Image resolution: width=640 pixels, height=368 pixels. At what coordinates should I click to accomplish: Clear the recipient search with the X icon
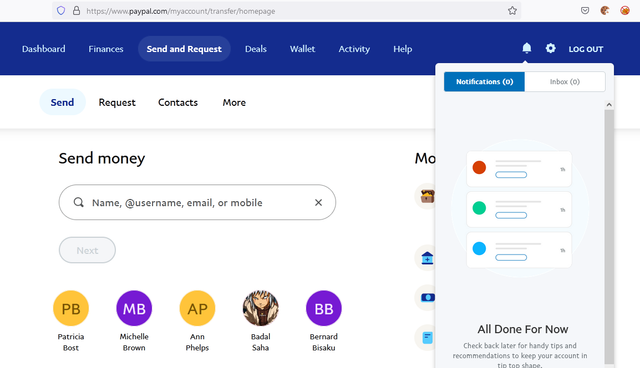click(x=318, y=202)
